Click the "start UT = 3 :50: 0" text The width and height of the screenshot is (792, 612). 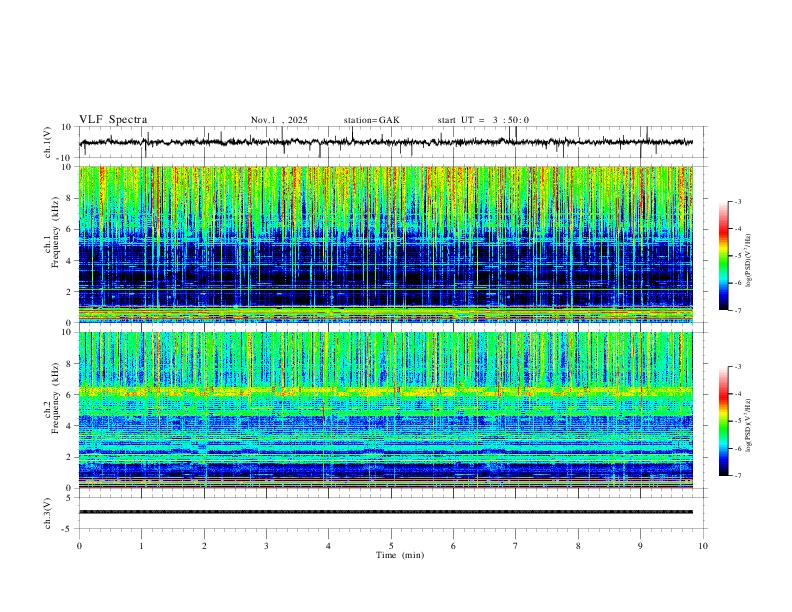click(483, 120)
